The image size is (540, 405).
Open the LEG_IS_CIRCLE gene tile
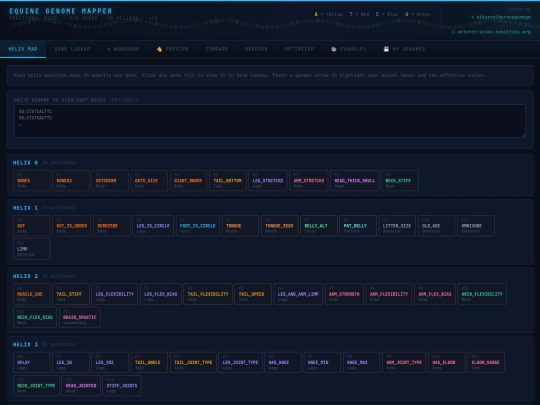(153, 226)
